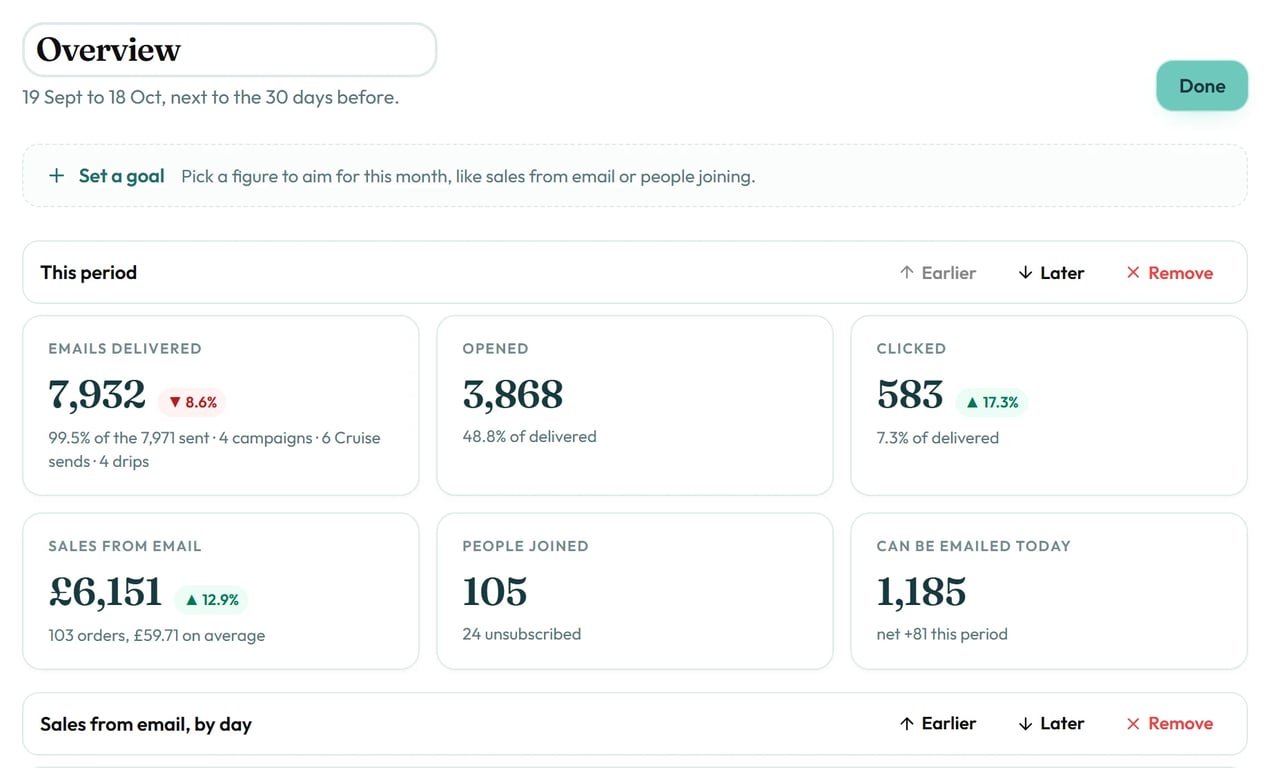The width and height of the screenshot is (1270, 768).
Task: Click the plus icon beside Set a goal
Action: point(56,176)
